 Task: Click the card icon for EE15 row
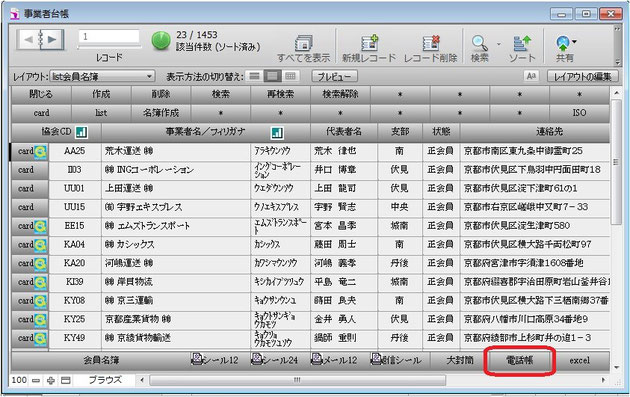[x=40, y=227]
